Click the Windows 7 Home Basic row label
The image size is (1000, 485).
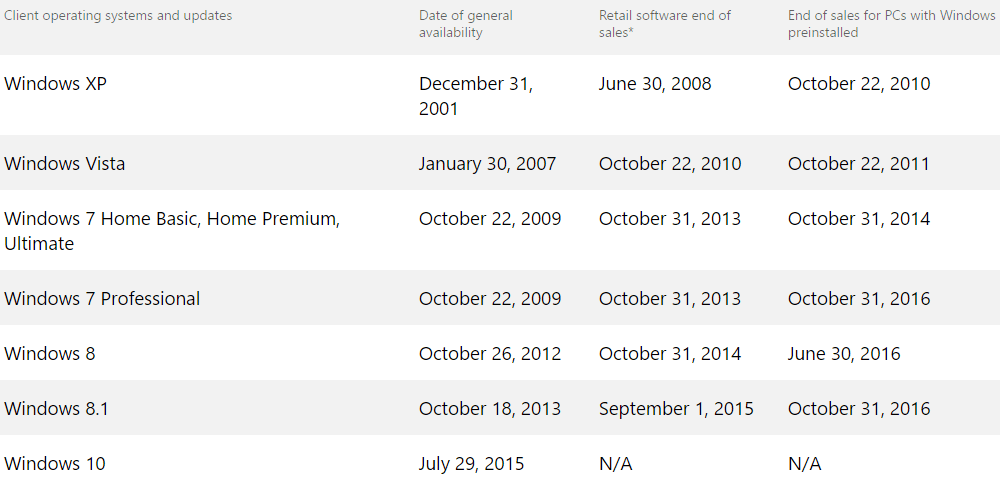click(x=172, y=231)
